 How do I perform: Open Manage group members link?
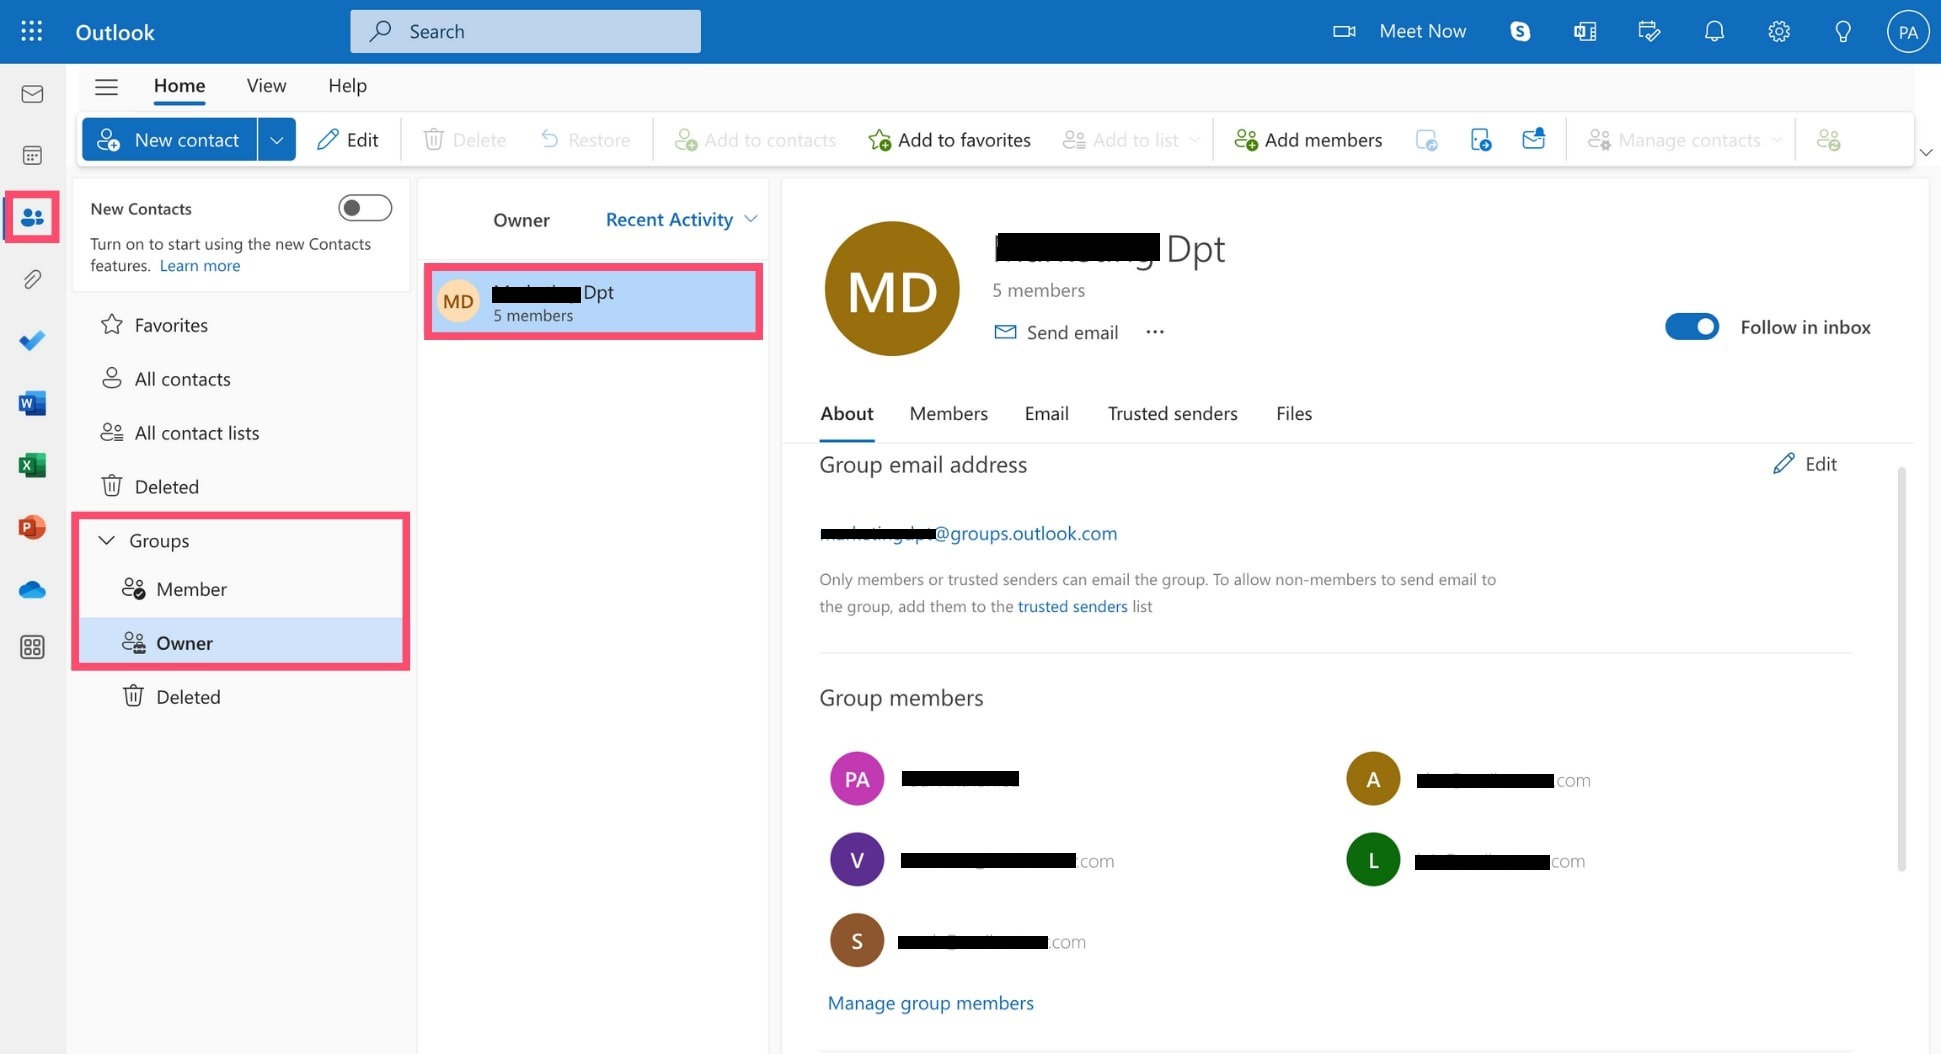click(930, 1003)
